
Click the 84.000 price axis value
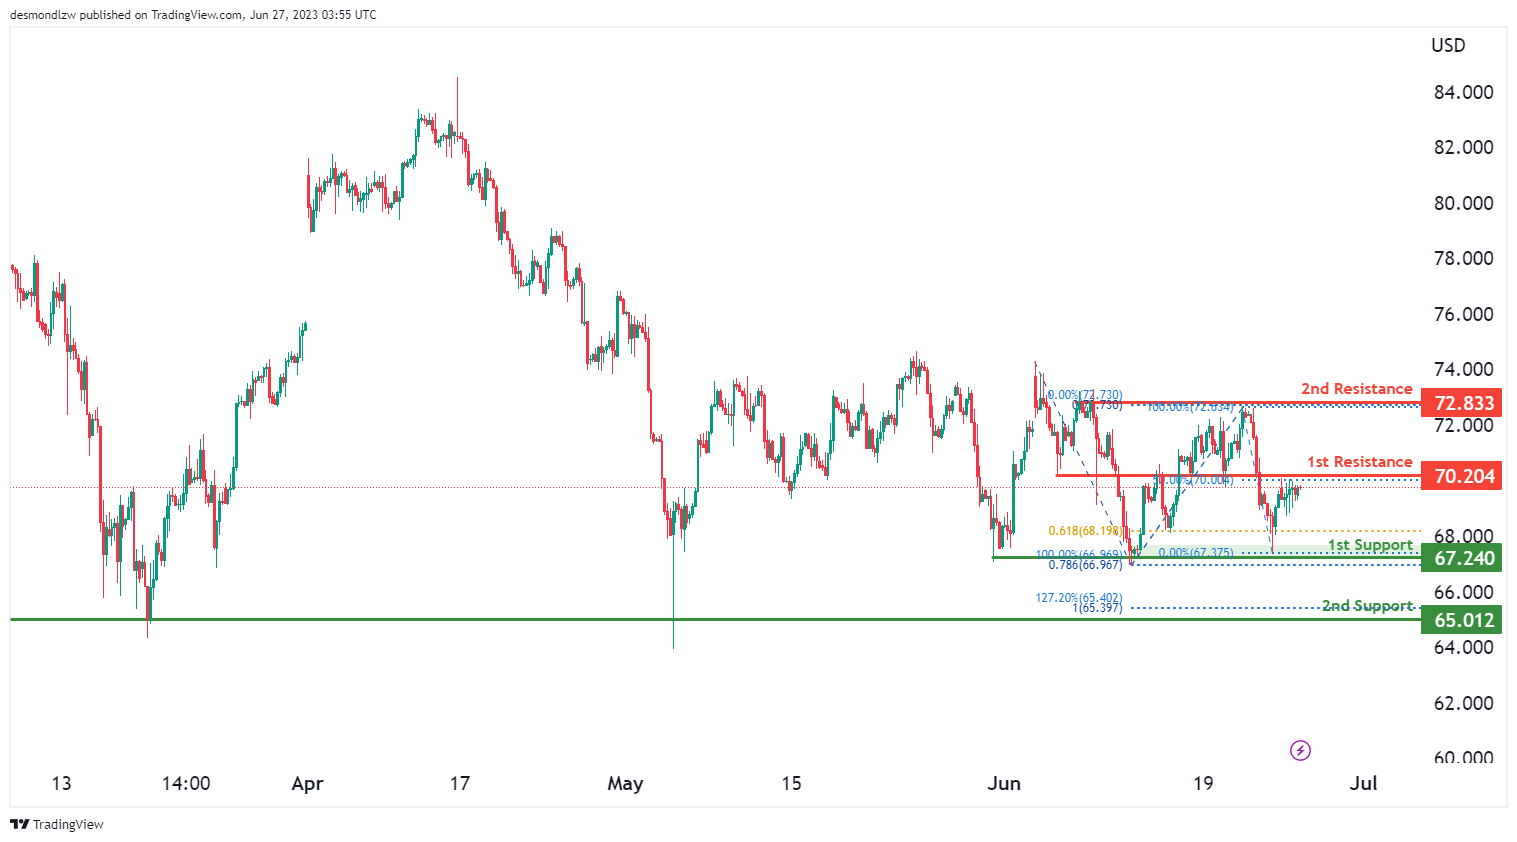pos(1463,92)
